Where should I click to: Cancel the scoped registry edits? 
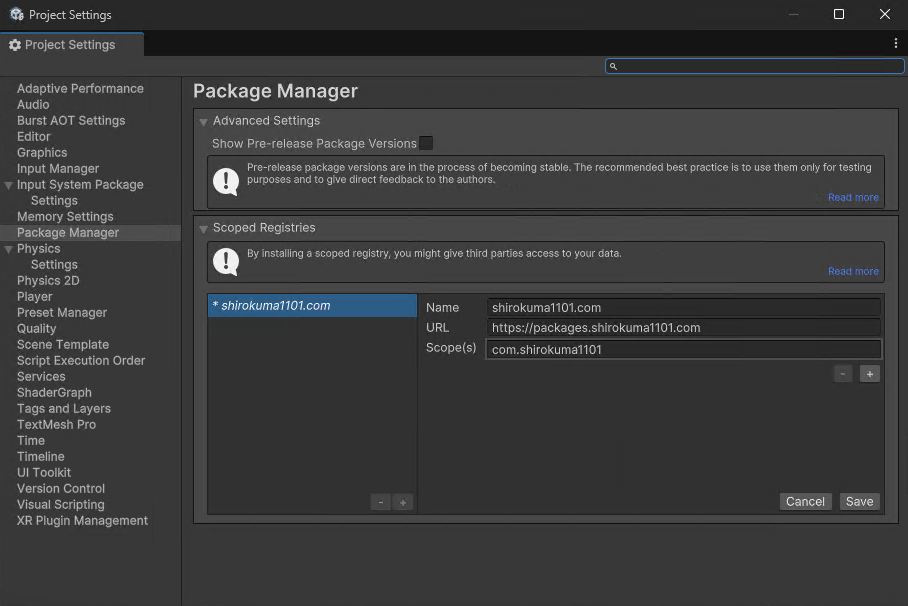pos(805,502)
